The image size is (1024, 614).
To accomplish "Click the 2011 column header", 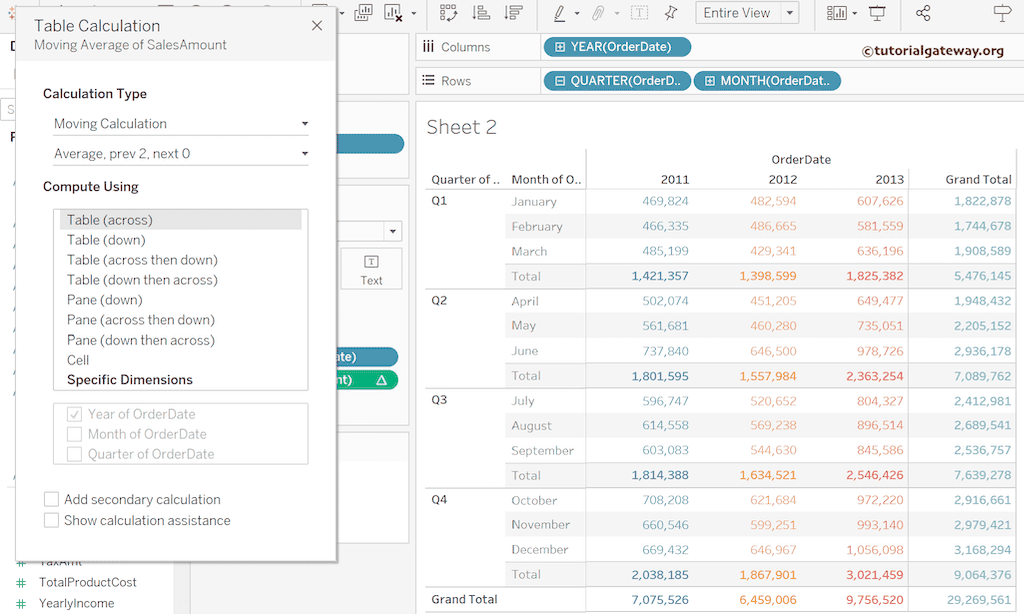I will (x=675, y=180).
